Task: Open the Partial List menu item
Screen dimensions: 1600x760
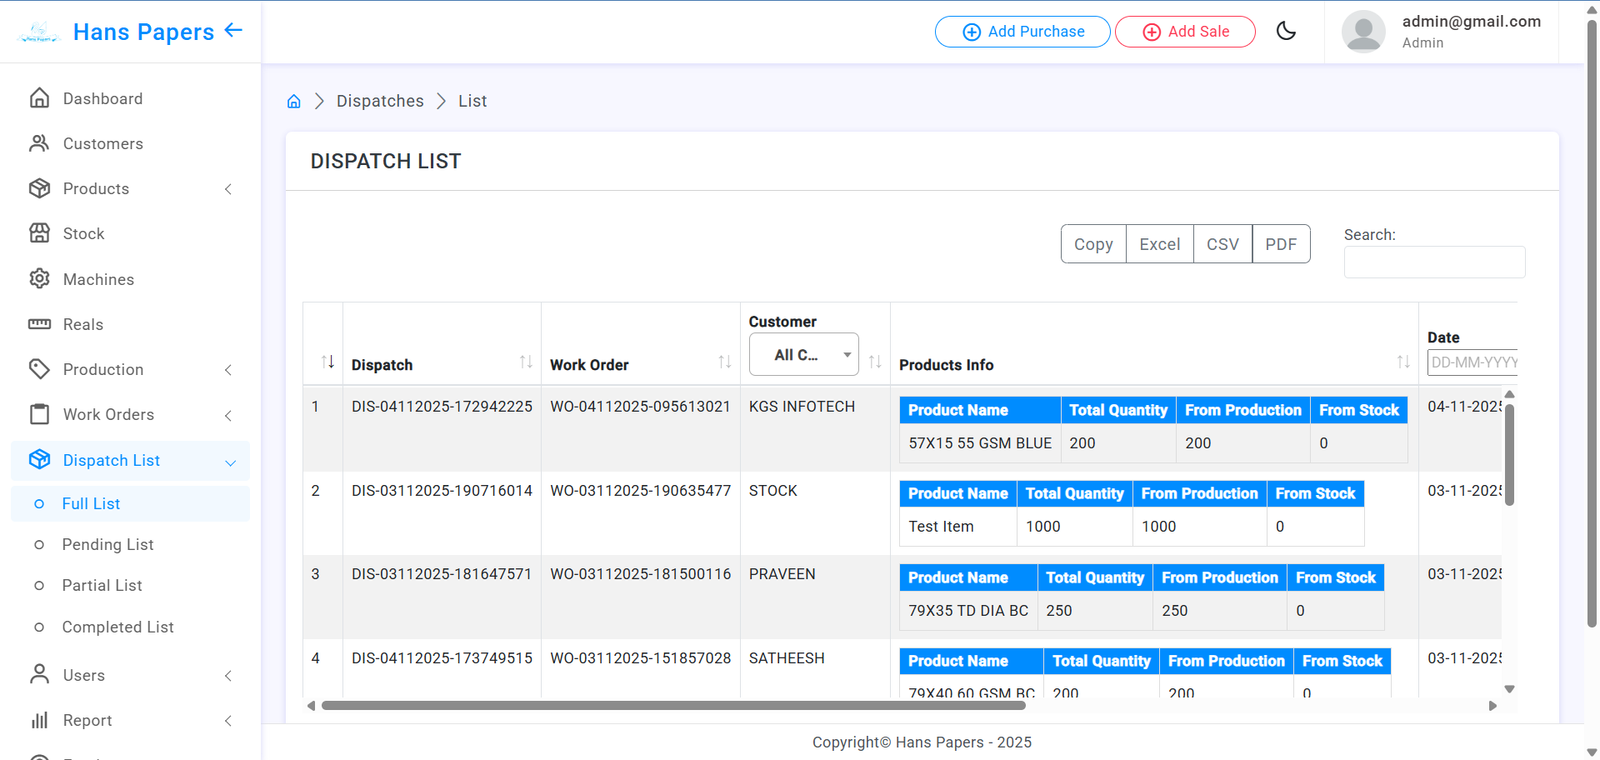Action: pyautogui.click(x=102, y=586)
